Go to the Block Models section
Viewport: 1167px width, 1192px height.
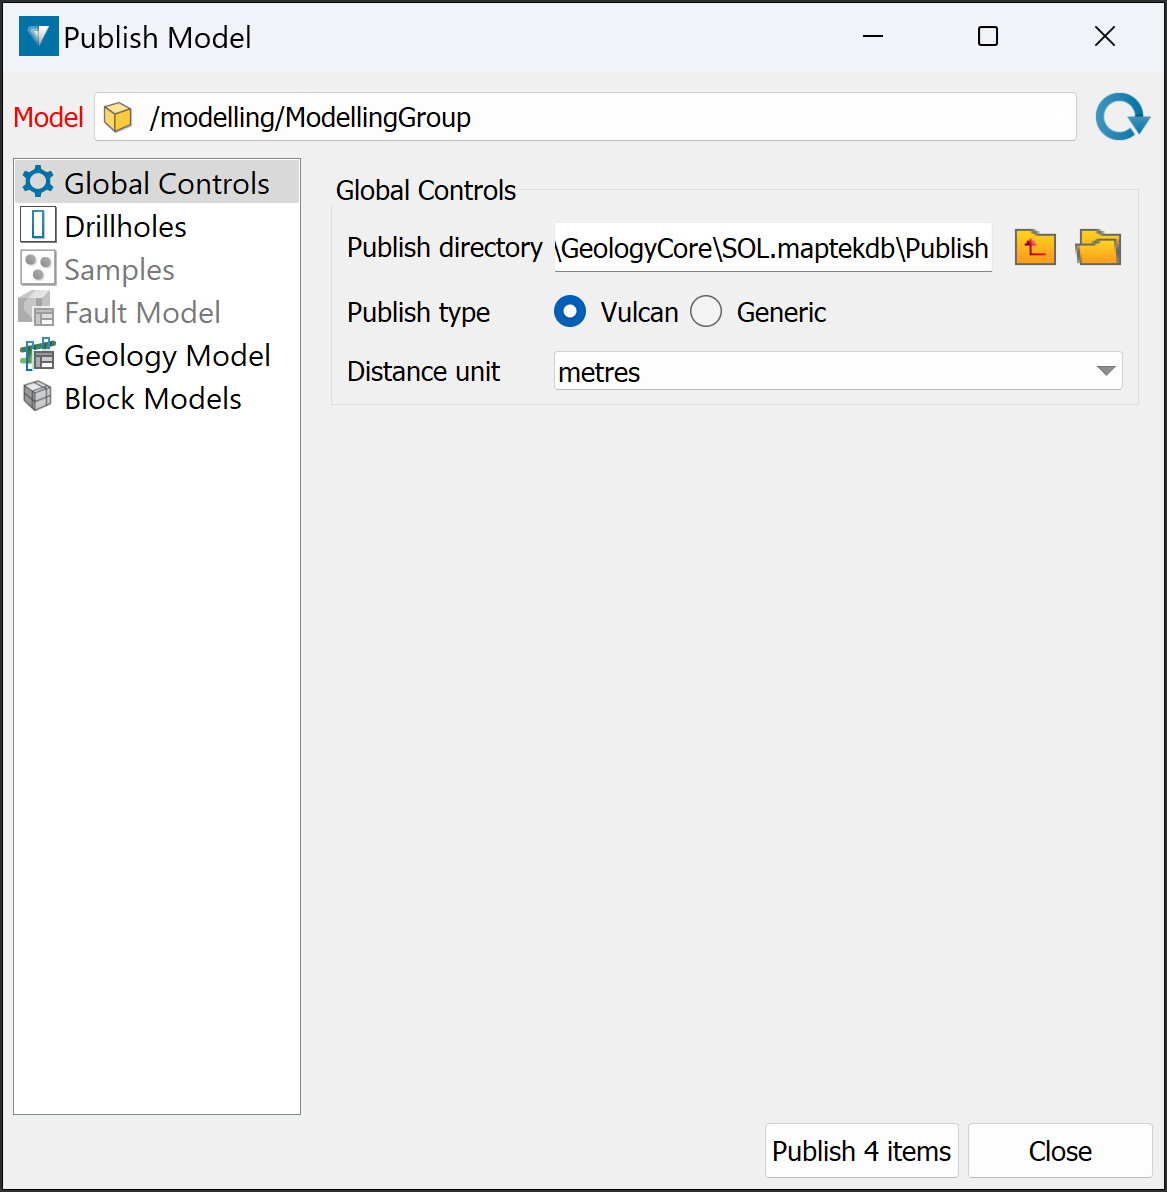point(153,399)
